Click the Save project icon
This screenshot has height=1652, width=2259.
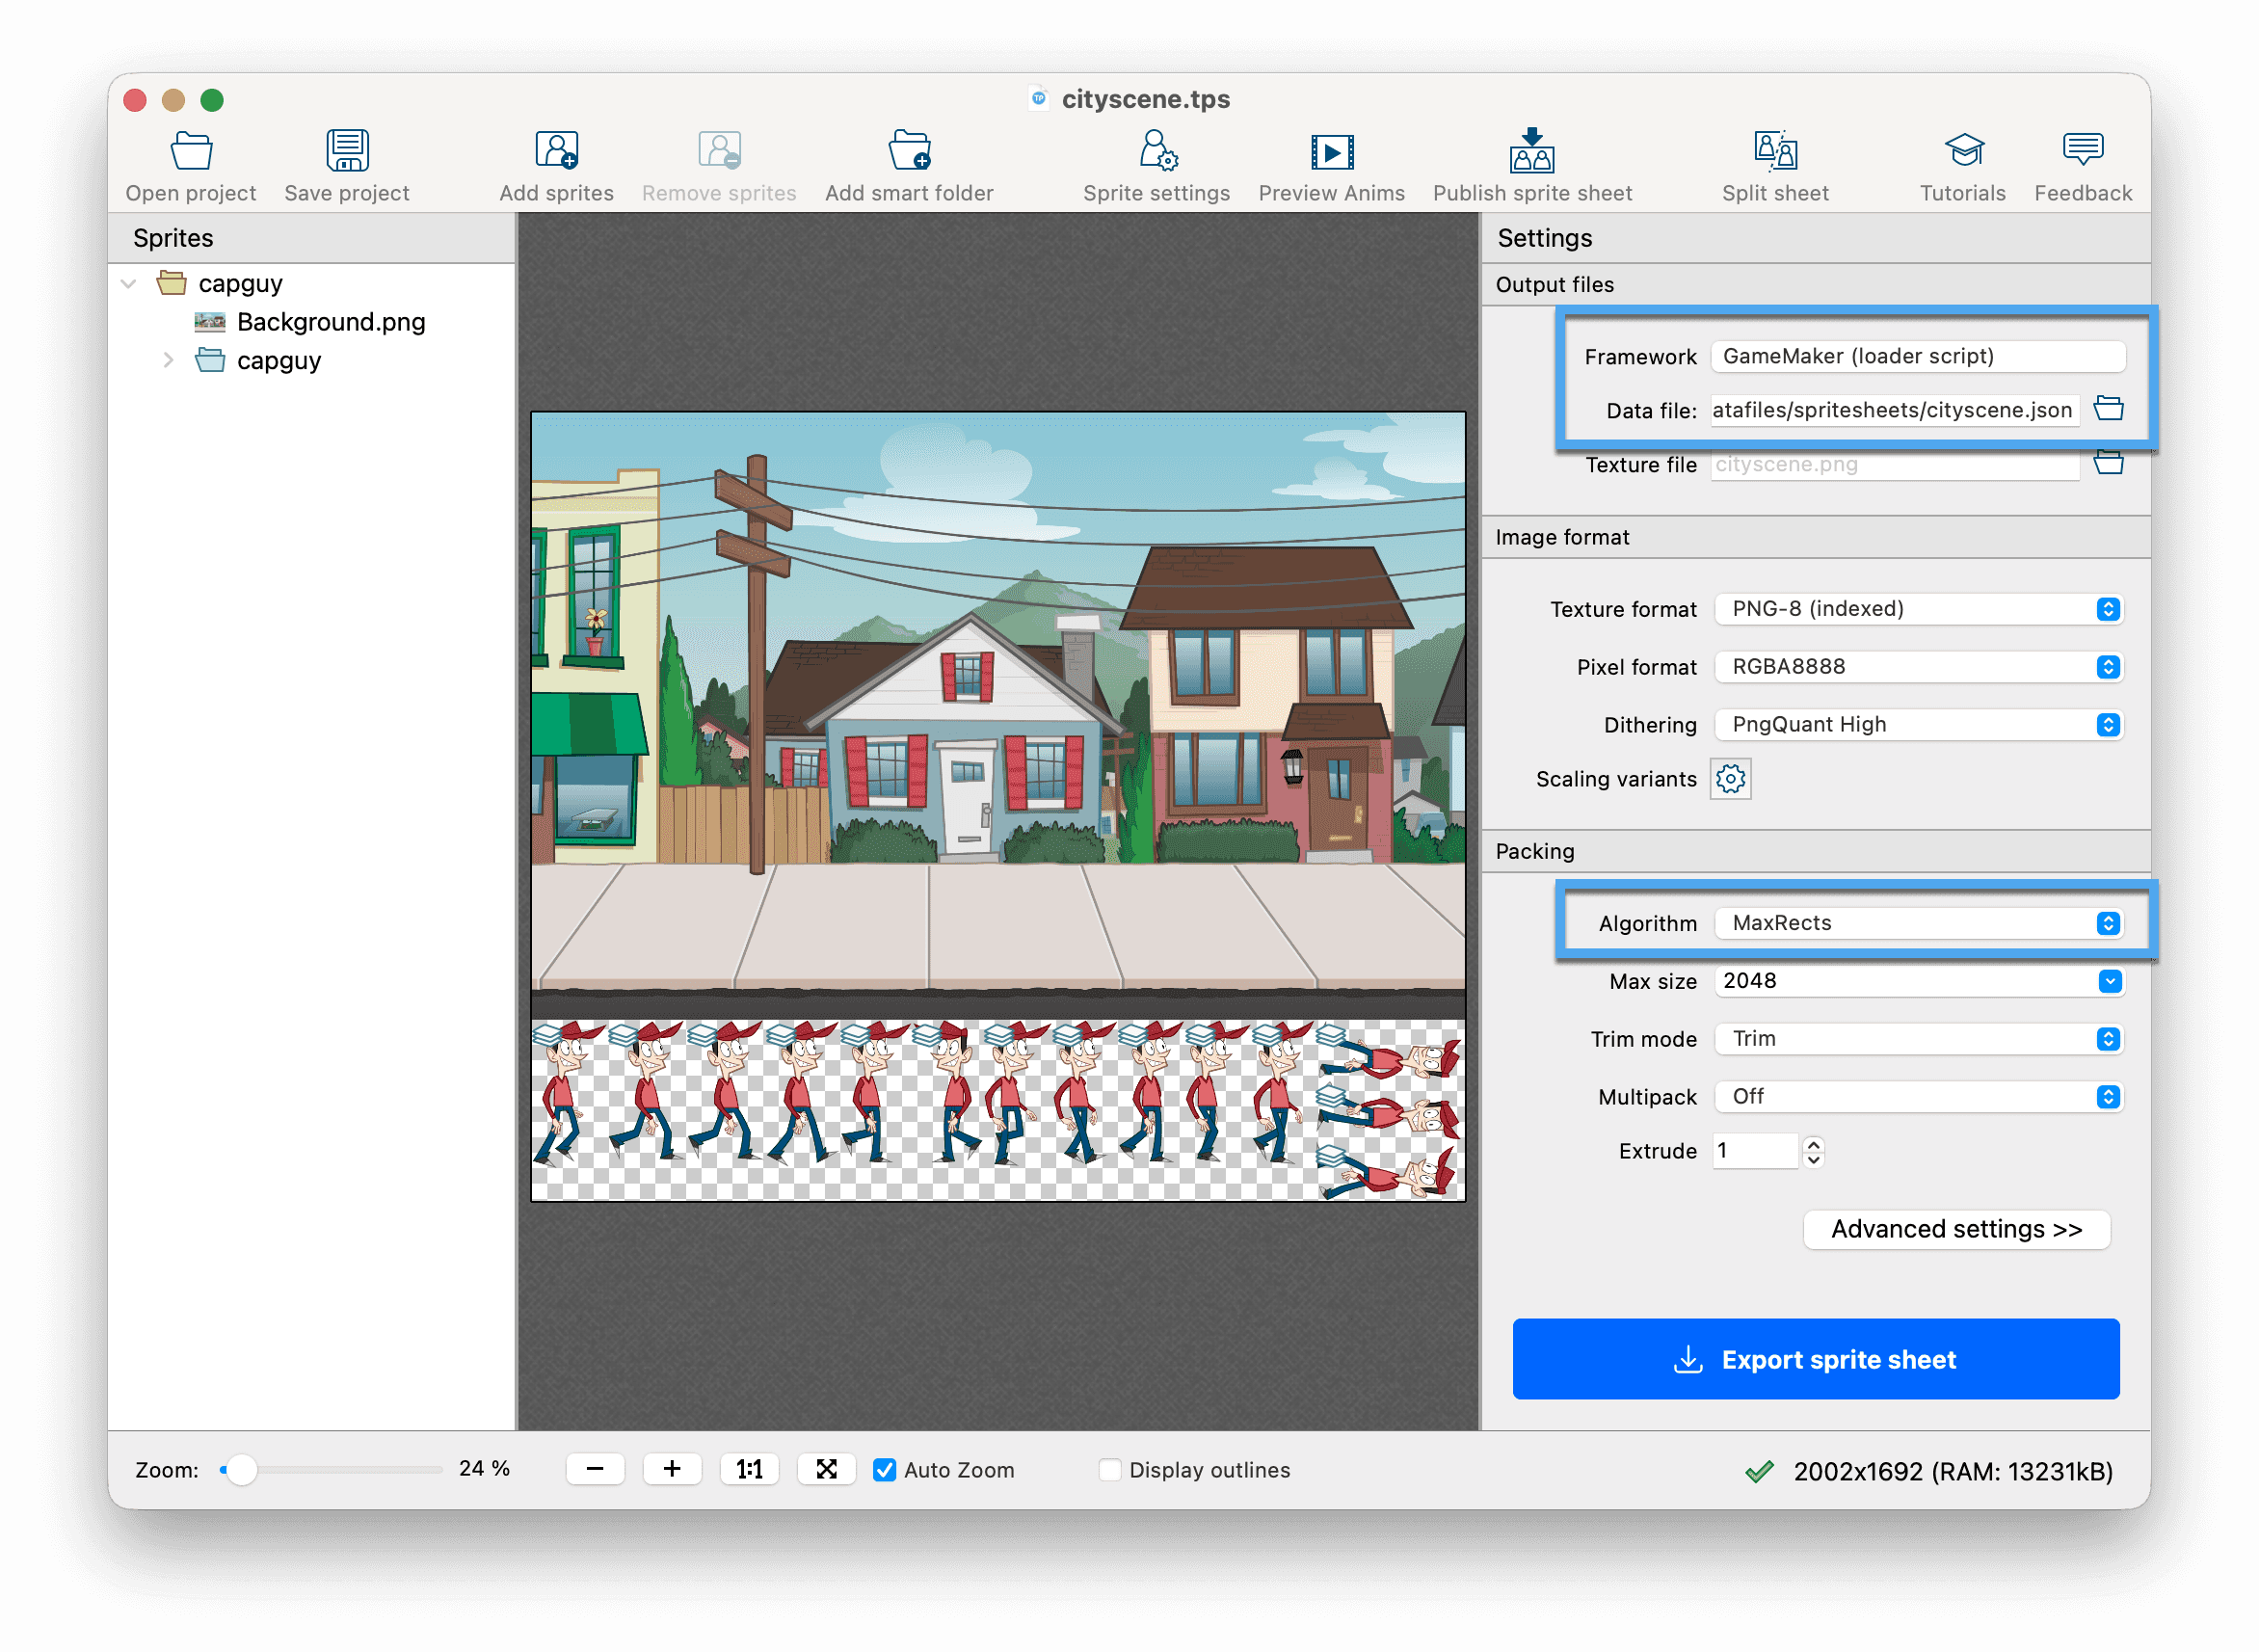tap(347, 151)
